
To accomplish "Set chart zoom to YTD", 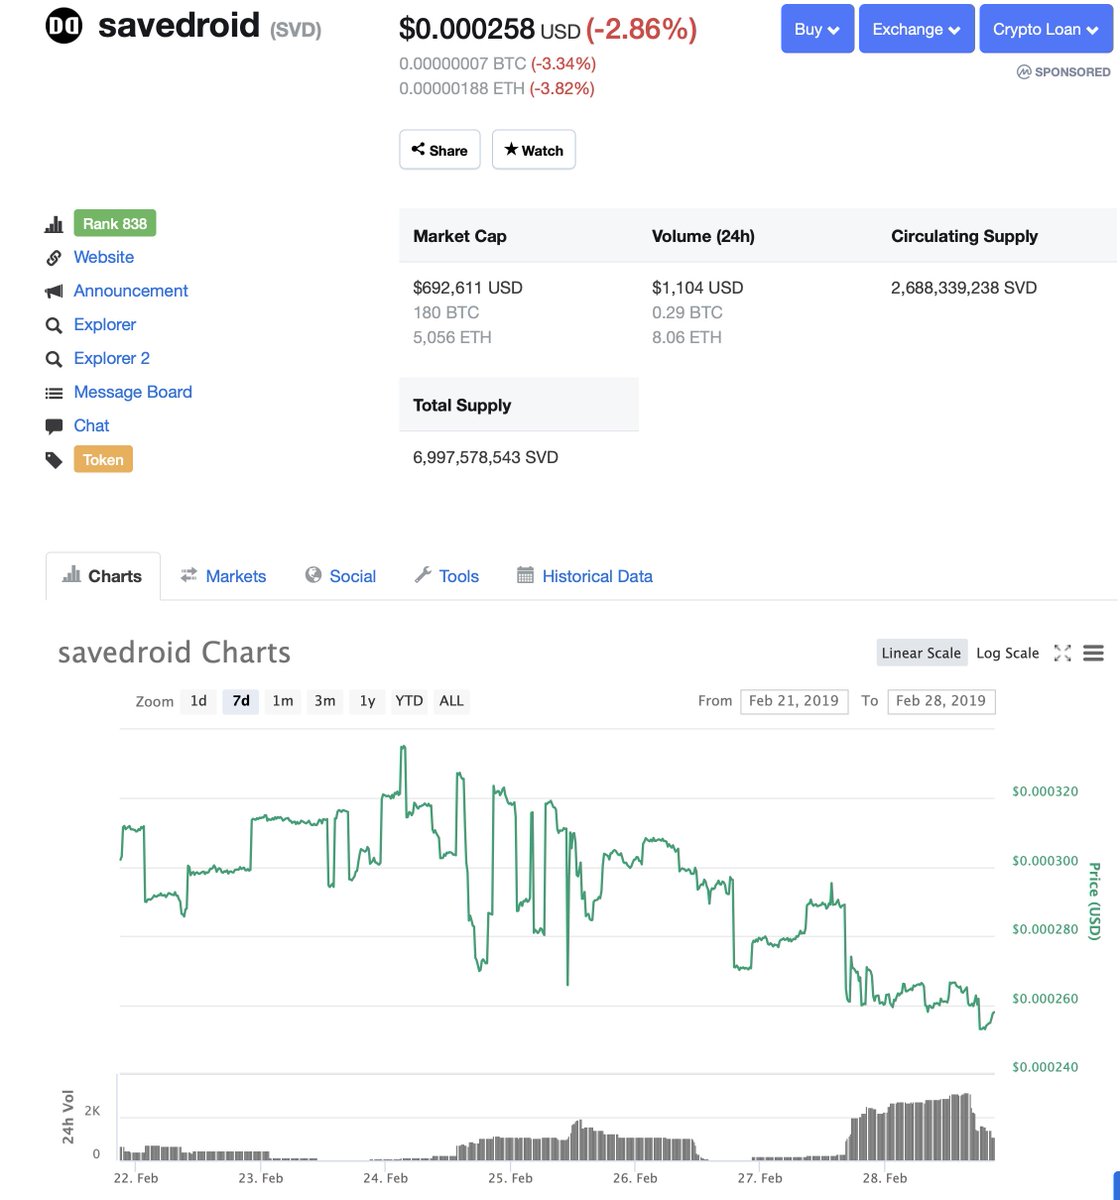I will click(x=409, y=701).
